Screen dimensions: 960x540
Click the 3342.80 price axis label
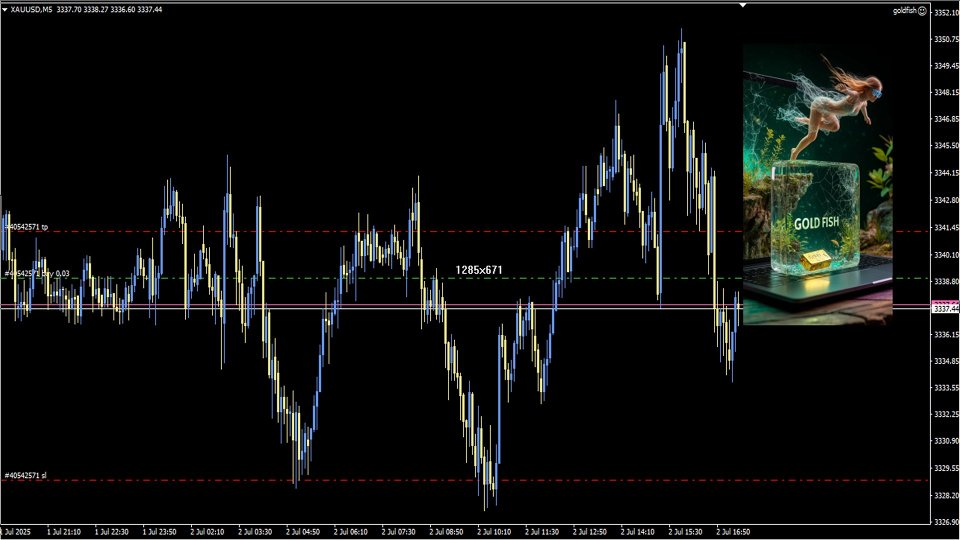click(x=946, y=200)
